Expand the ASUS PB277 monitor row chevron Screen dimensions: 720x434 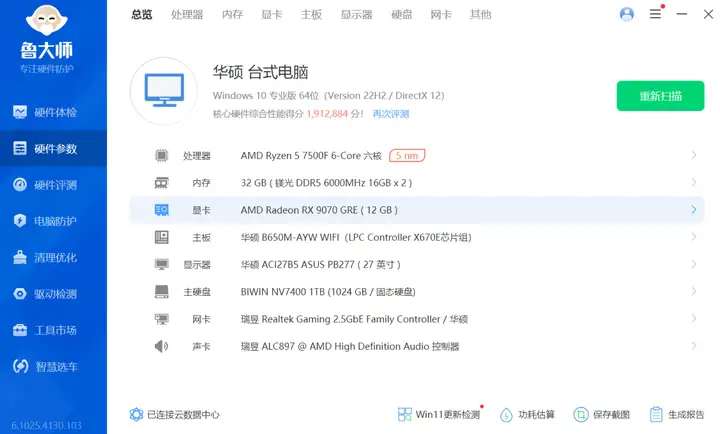coord(694,264)
